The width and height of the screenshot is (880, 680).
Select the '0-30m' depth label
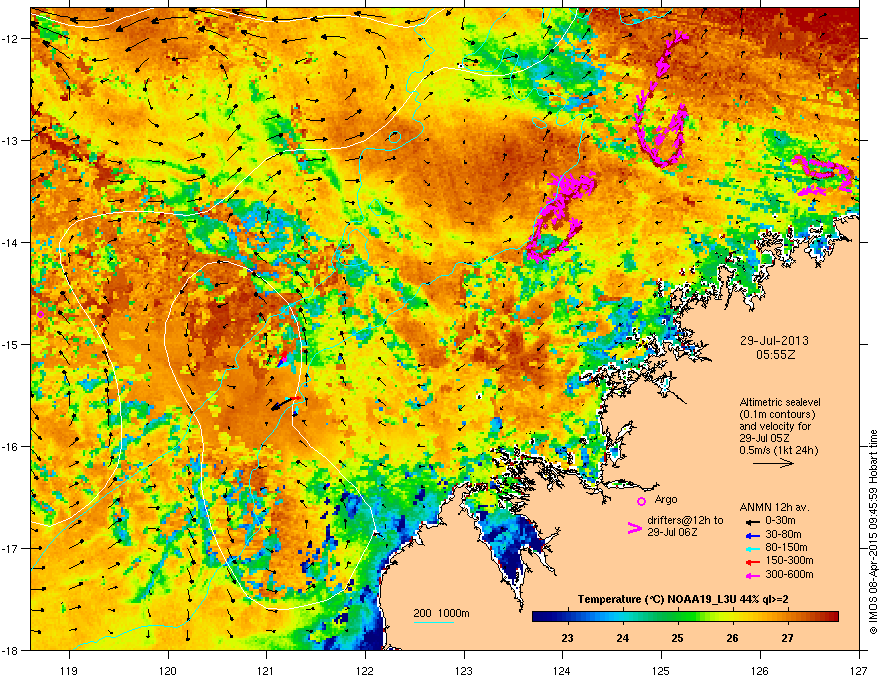click(780, 521)
